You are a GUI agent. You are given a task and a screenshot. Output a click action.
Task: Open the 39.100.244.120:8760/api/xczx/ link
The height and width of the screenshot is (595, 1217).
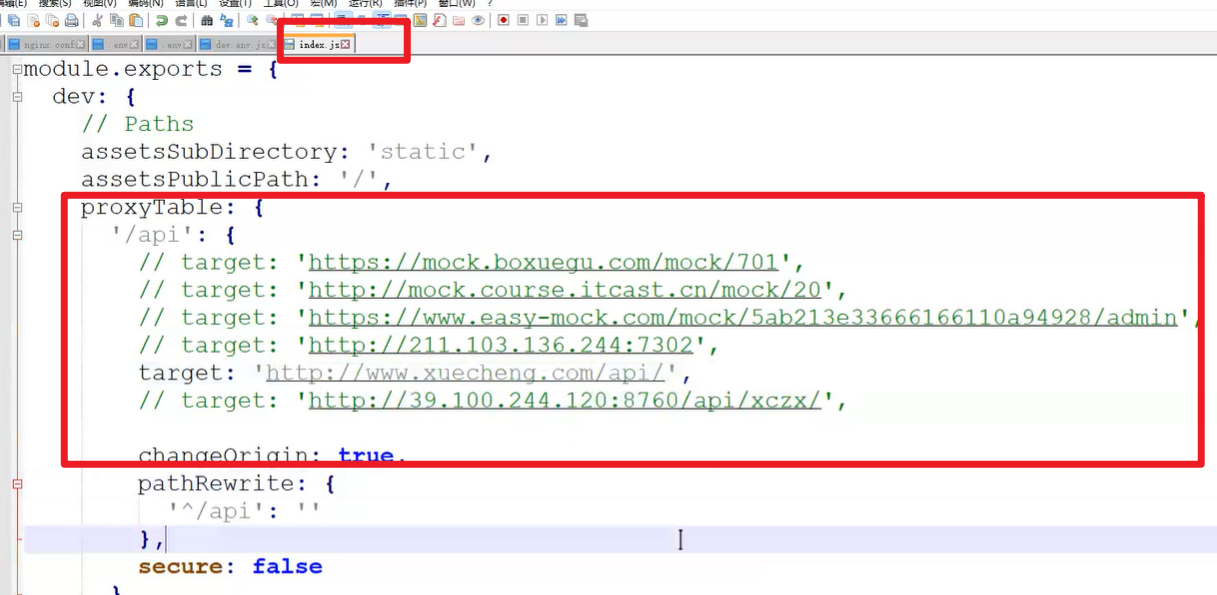coord(565,400)
